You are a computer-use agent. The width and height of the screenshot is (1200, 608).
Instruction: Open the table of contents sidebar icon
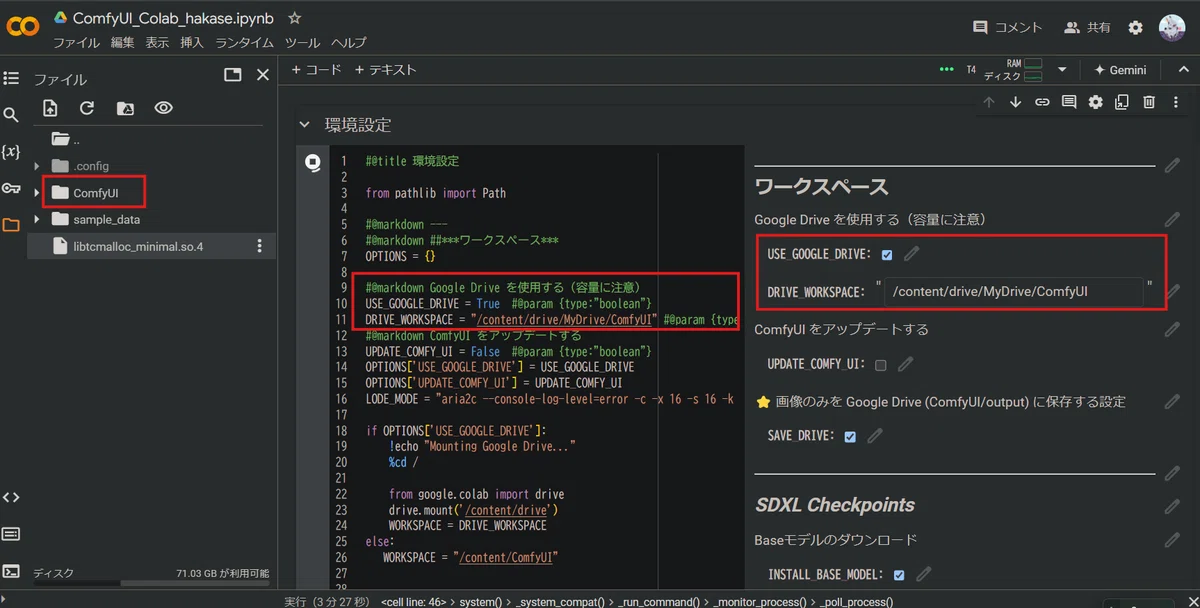tap(11, 78)
